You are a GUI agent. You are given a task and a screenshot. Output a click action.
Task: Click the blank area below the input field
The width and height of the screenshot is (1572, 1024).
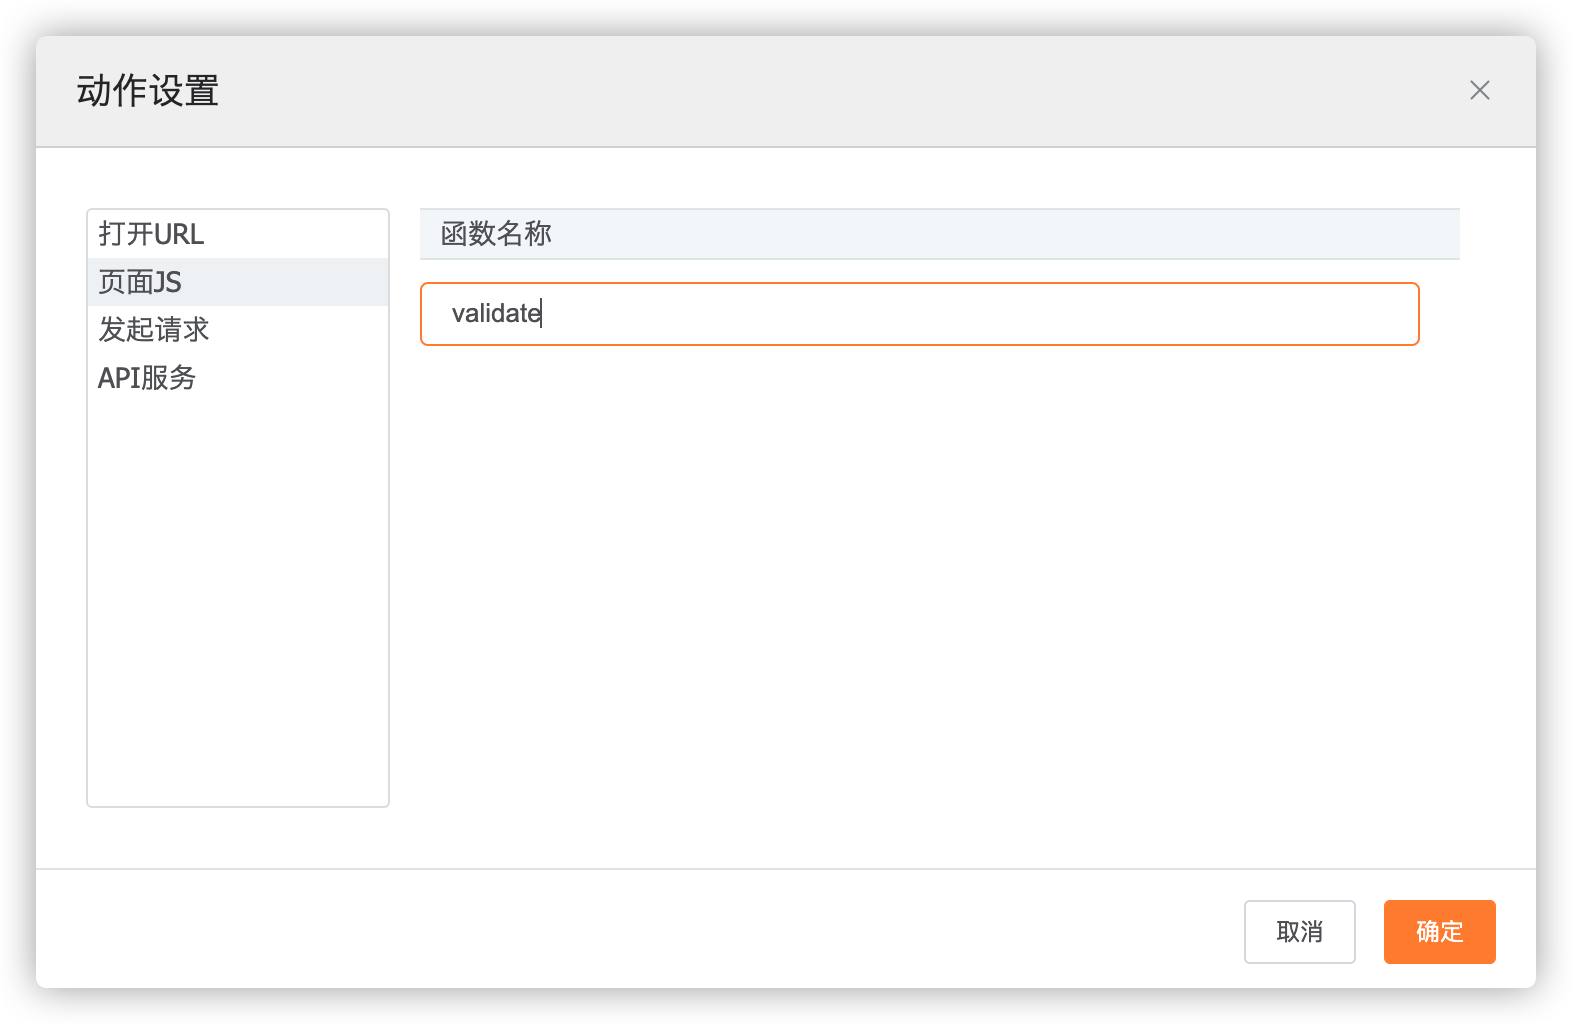[938, 600]
